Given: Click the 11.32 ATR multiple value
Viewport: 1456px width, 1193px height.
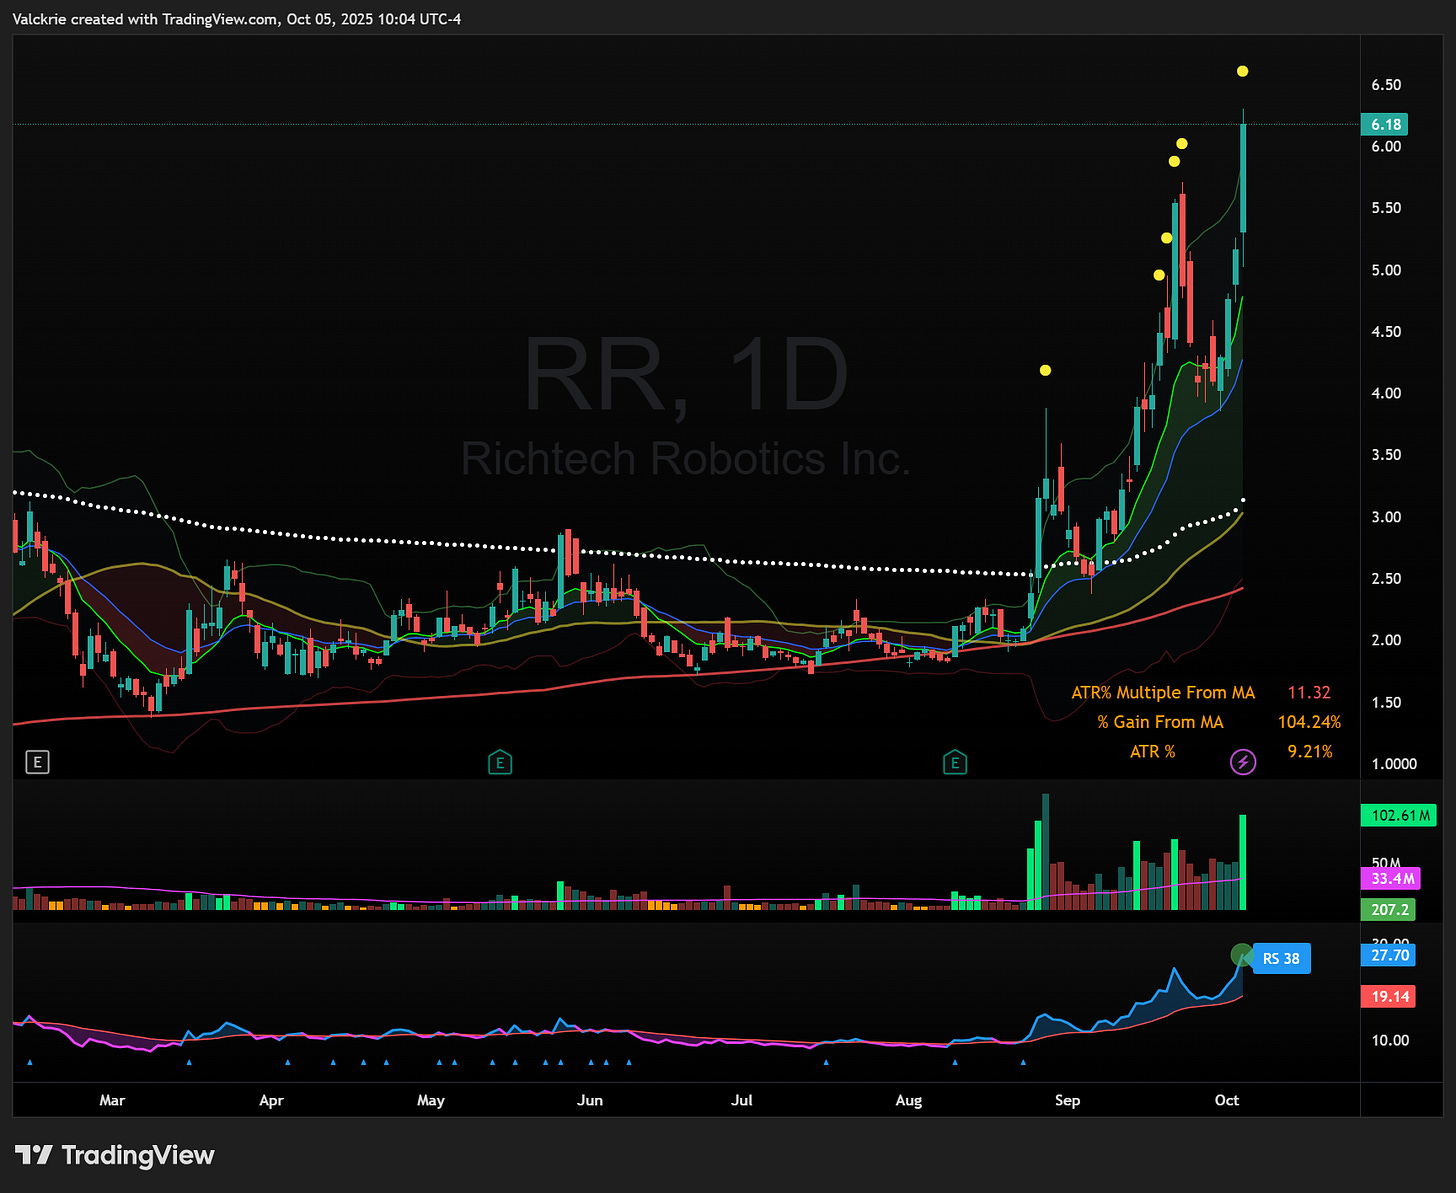Looking at the screenshot, I should pos(1309,692).
